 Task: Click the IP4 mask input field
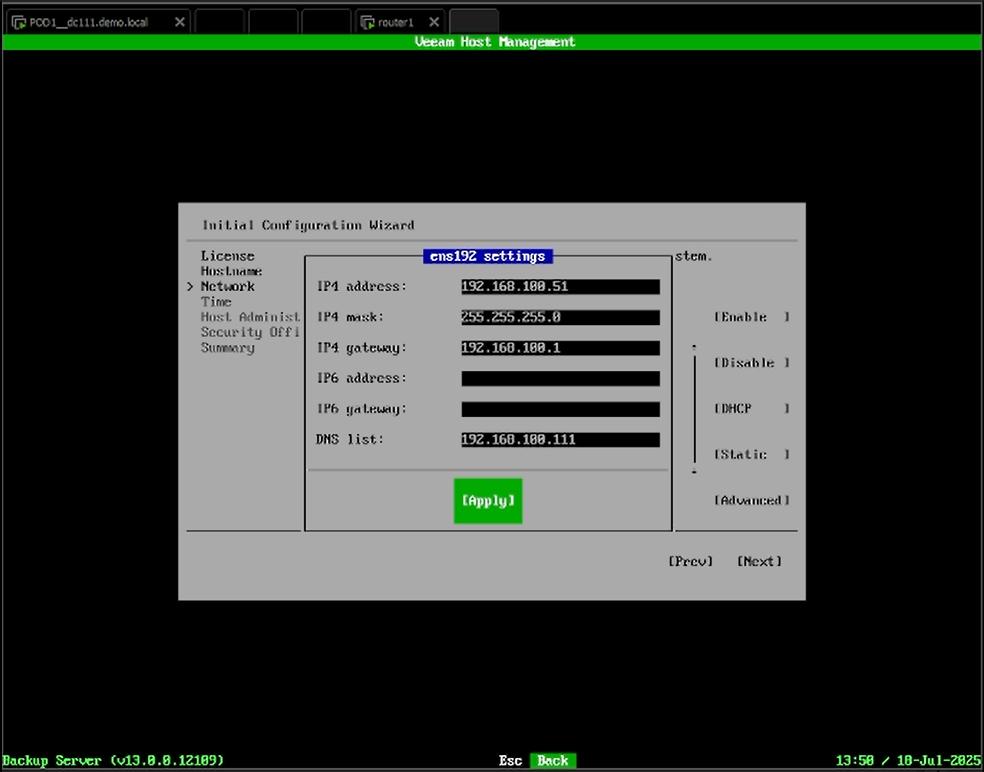(560, 318)
